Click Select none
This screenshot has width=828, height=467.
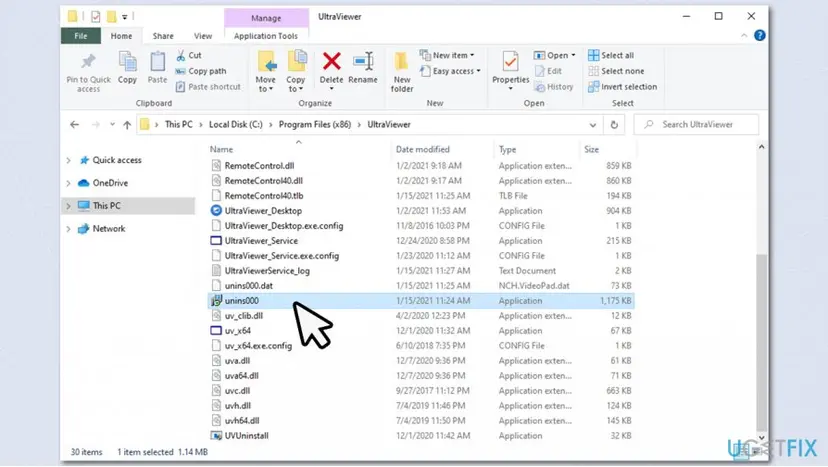pyautogui.click(x=616, y=71)
